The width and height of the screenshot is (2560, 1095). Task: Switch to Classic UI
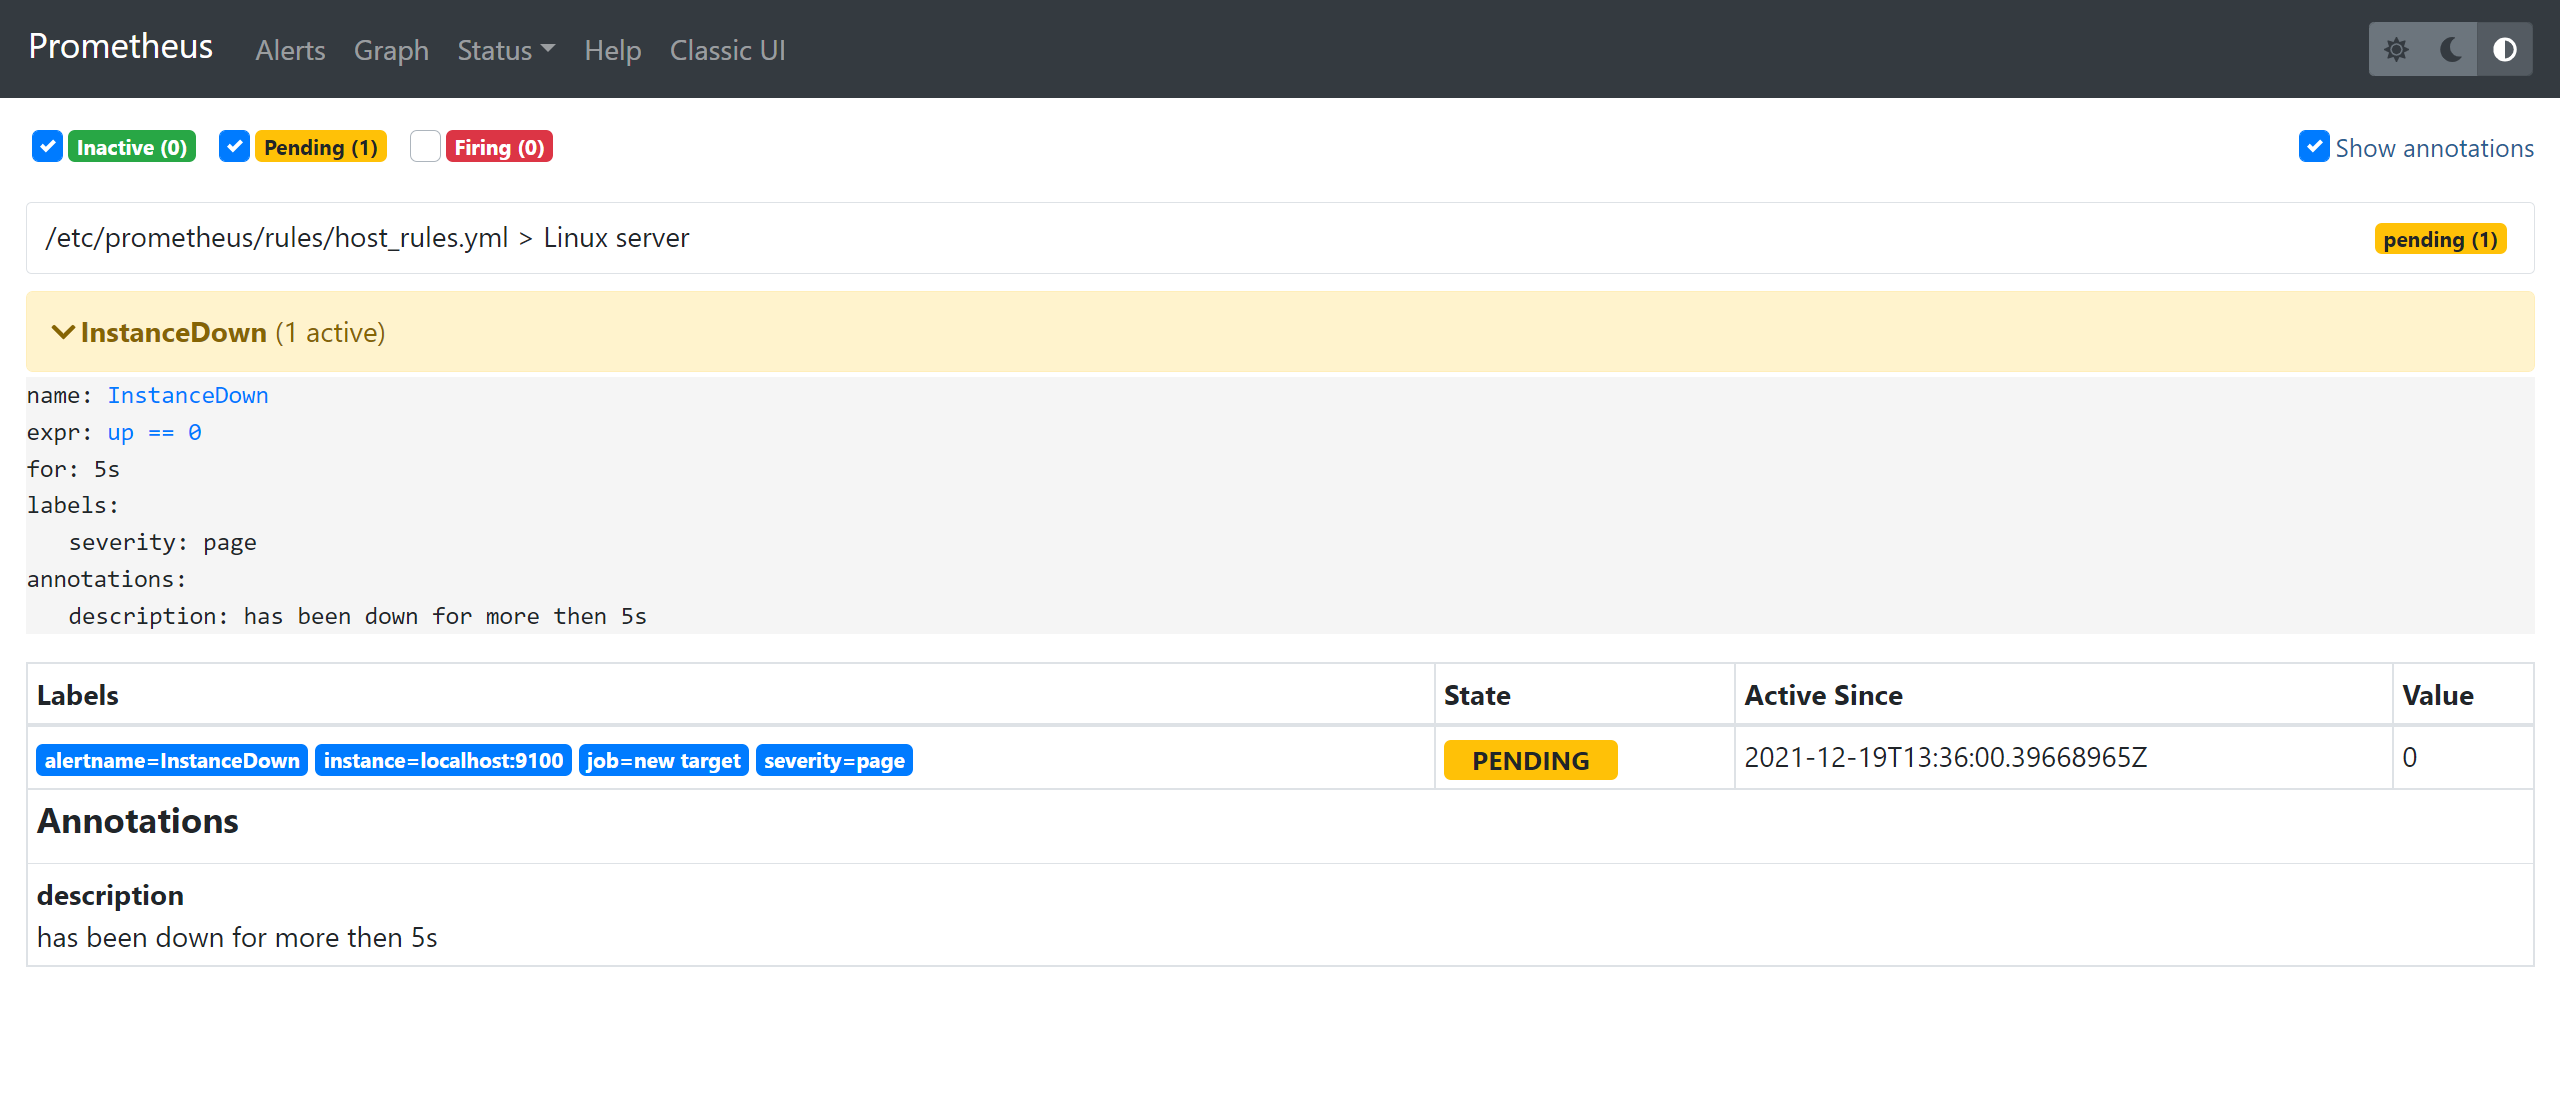(x=727, y=50)
